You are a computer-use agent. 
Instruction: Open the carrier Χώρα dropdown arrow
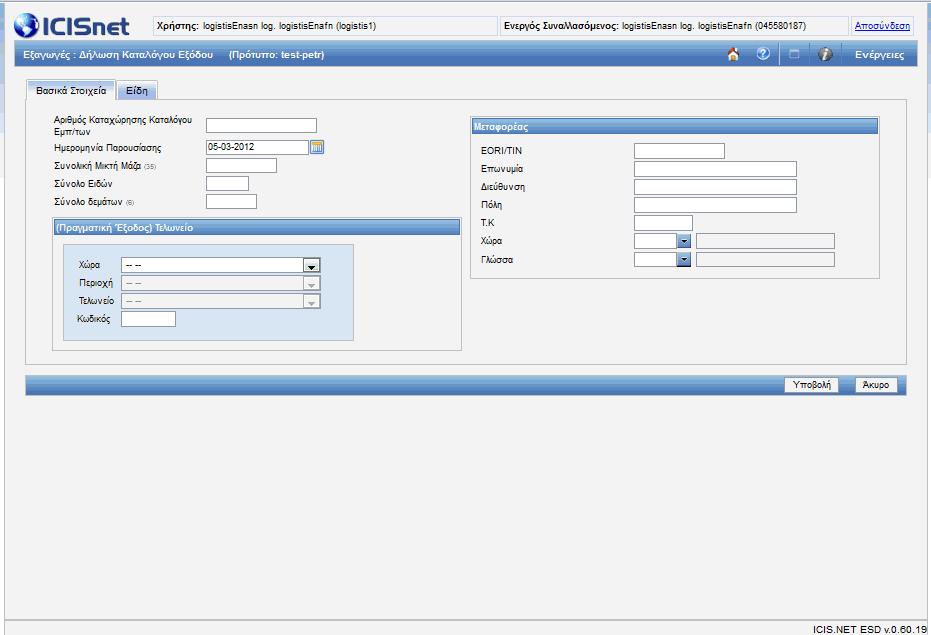(684, 241)
